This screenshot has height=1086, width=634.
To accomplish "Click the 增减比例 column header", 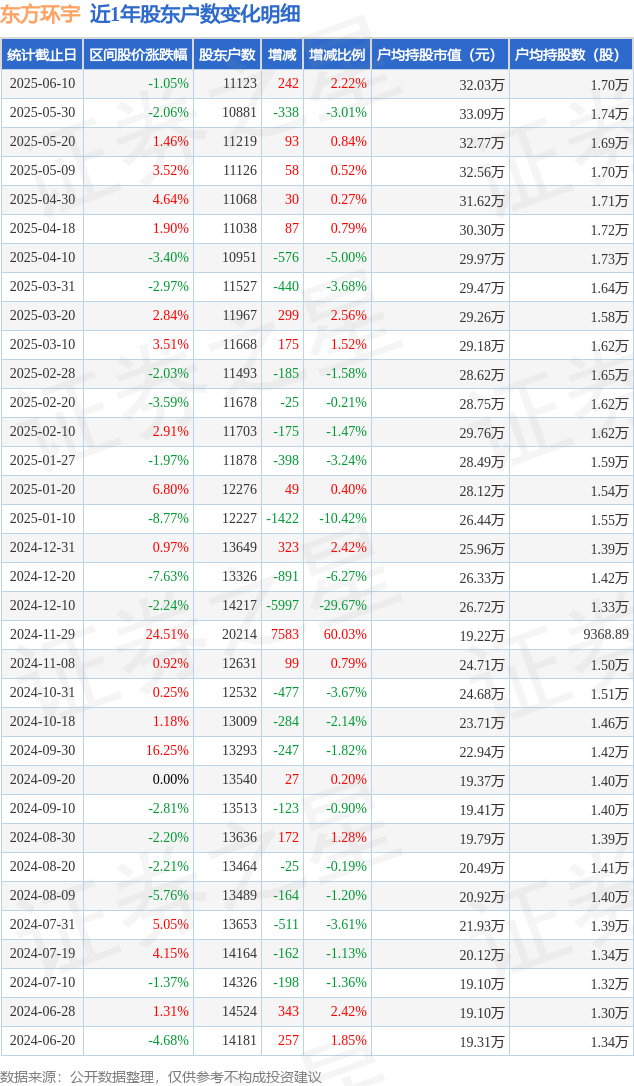I will [337, 55].
